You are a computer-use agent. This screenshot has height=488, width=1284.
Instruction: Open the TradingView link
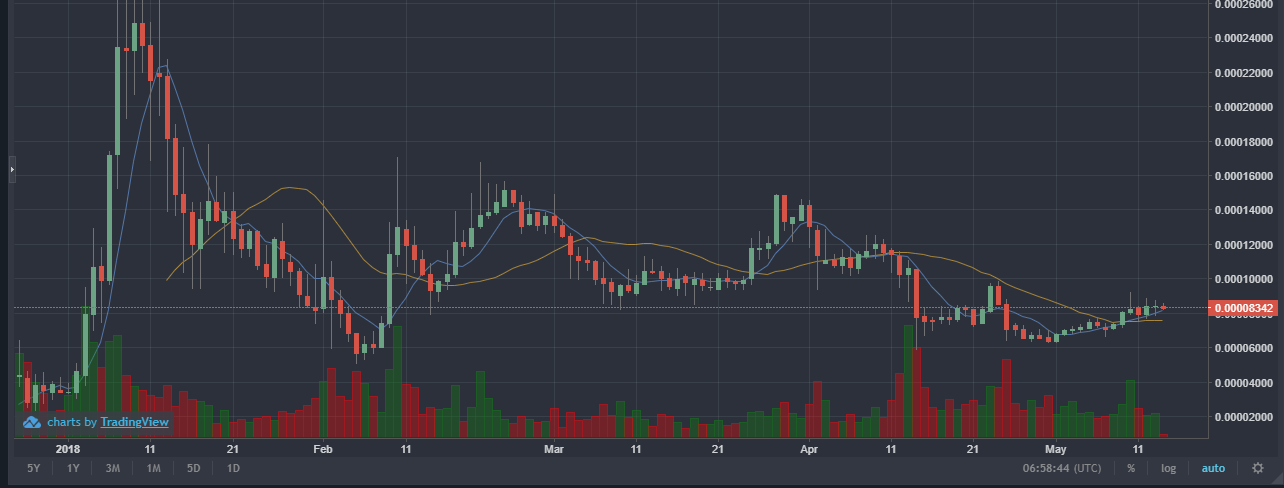point(135,423)
